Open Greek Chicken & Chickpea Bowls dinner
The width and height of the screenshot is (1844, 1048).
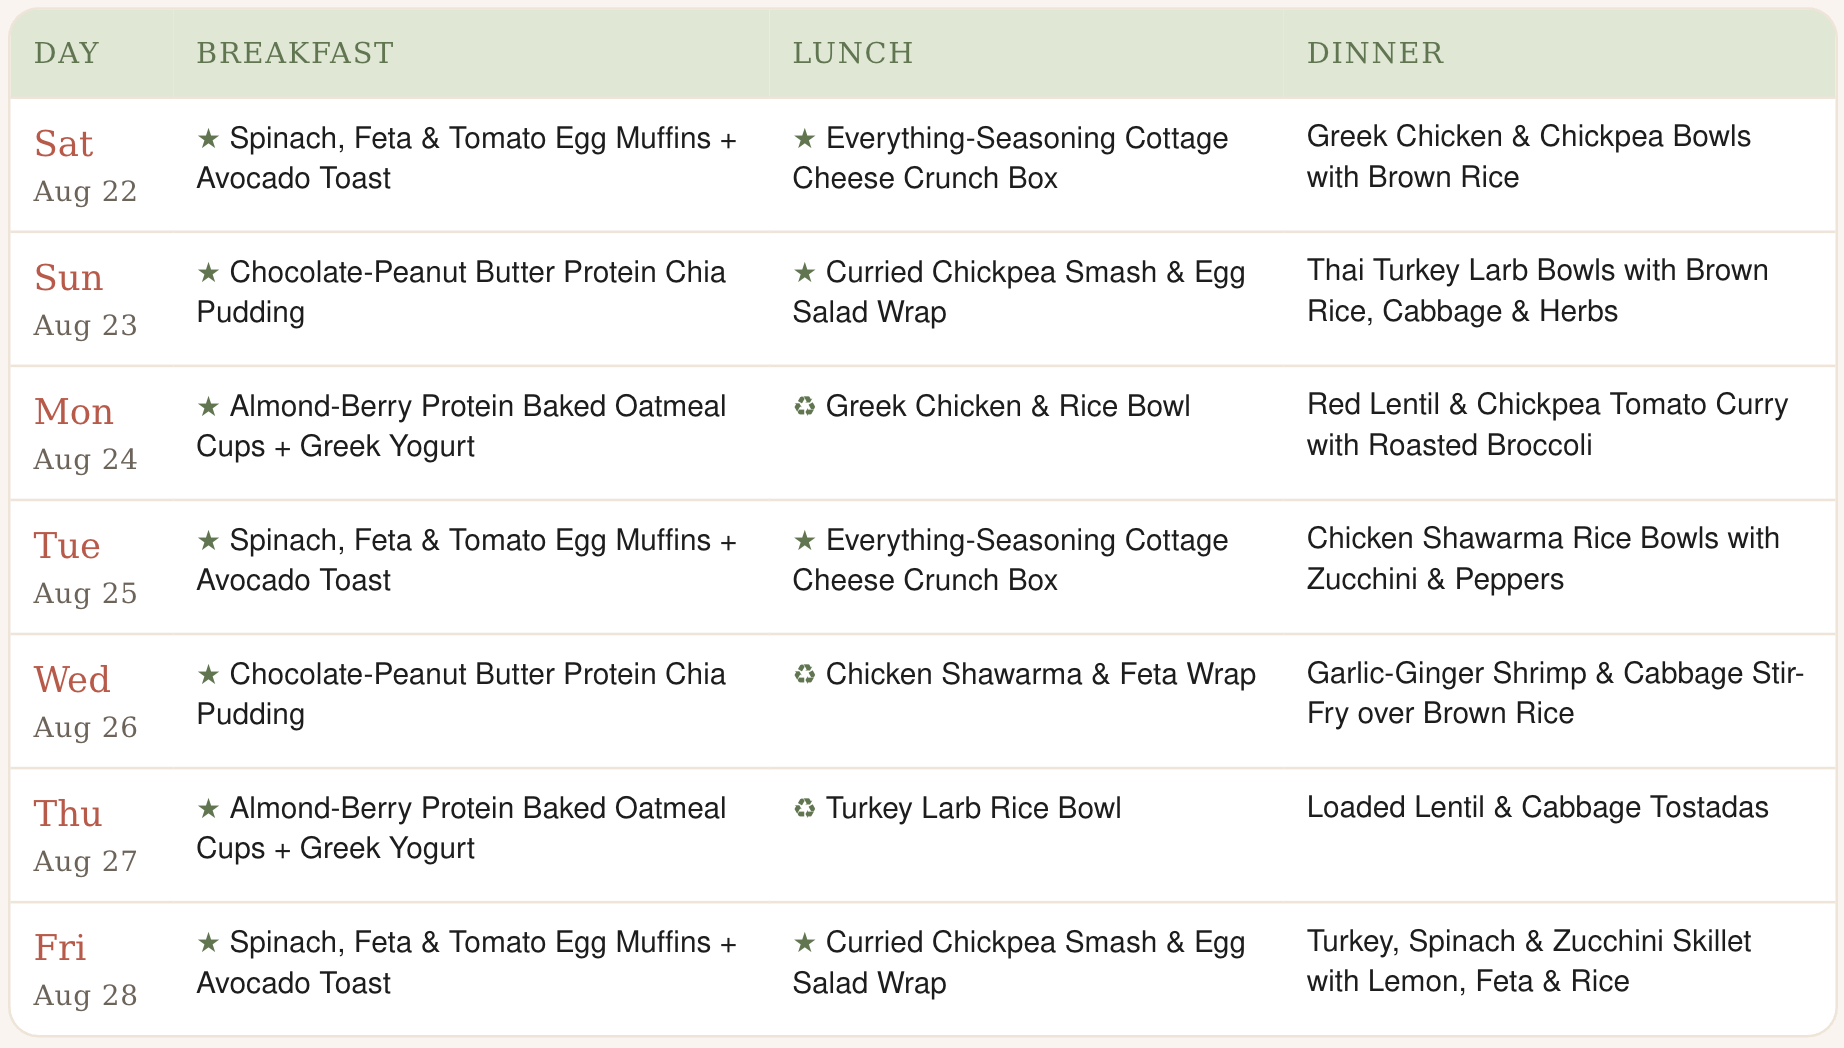pos(1528,157)
